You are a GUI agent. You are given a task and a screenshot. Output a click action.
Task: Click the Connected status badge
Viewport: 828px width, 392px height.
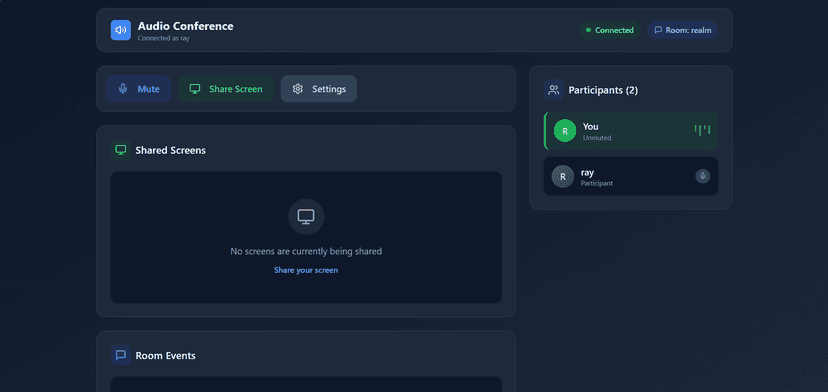click(x=610, y=30)
